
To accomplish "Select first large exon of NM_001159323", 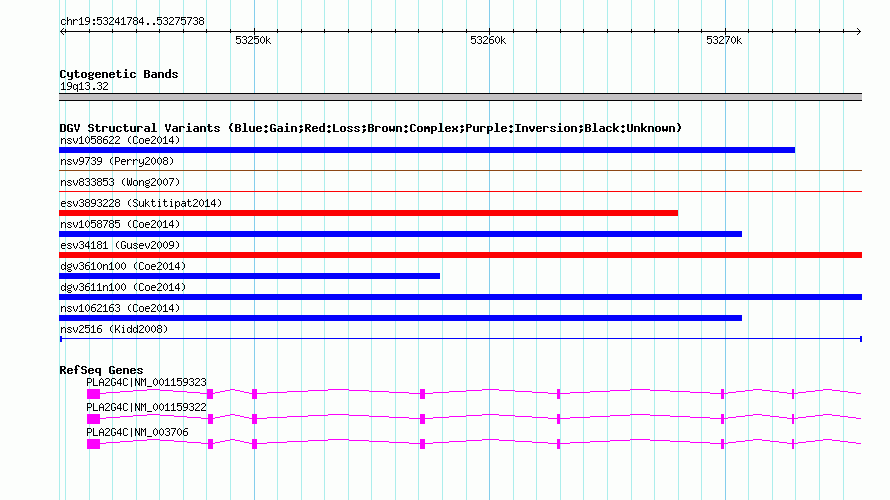I will (93, 394).
